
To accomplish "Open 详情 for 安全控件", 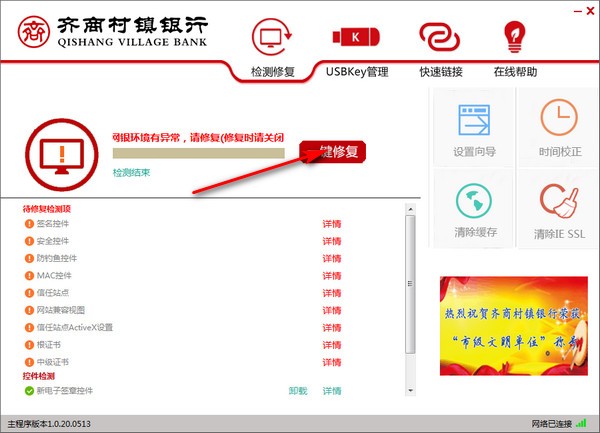I will (331, 241).
